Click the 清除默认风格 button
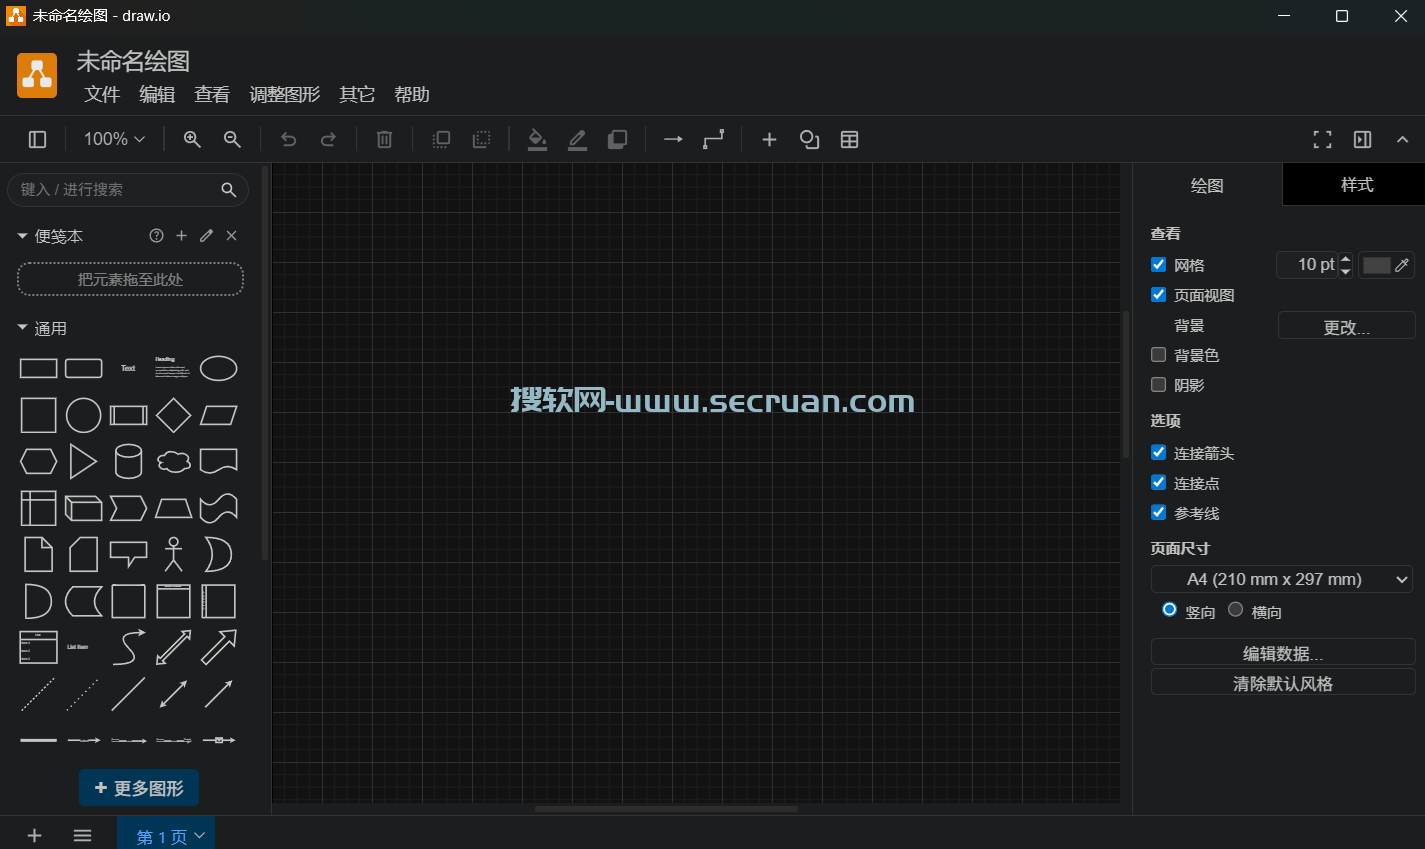Screen dimensions: 1425x849 tap(1283, 682)
